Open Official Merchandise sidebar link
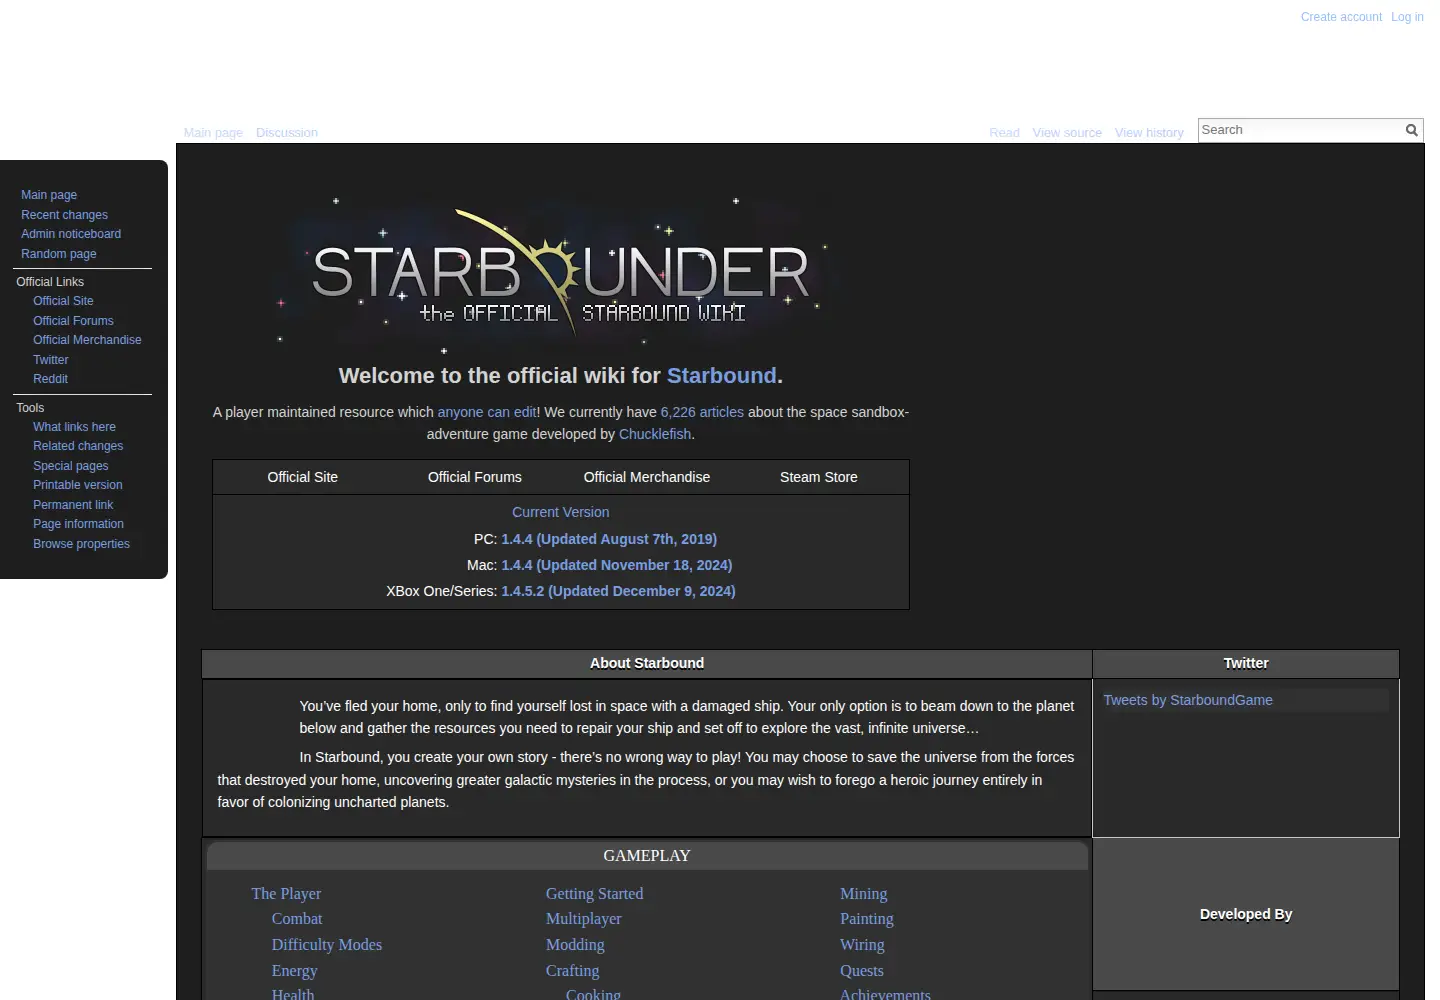 point(87,340)
